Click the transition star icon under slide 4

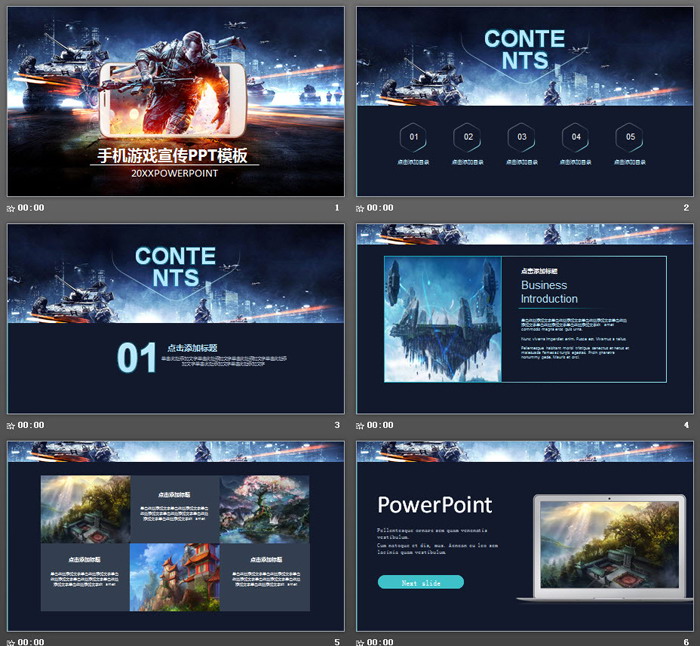(360, 425)
